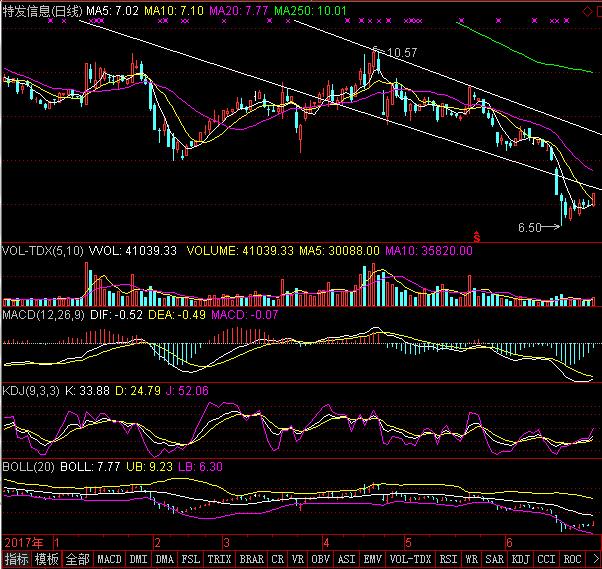Screen dimensions: 602x569
Task: Click the MACD(12,26,9) panel title
Action: [43, 315]
